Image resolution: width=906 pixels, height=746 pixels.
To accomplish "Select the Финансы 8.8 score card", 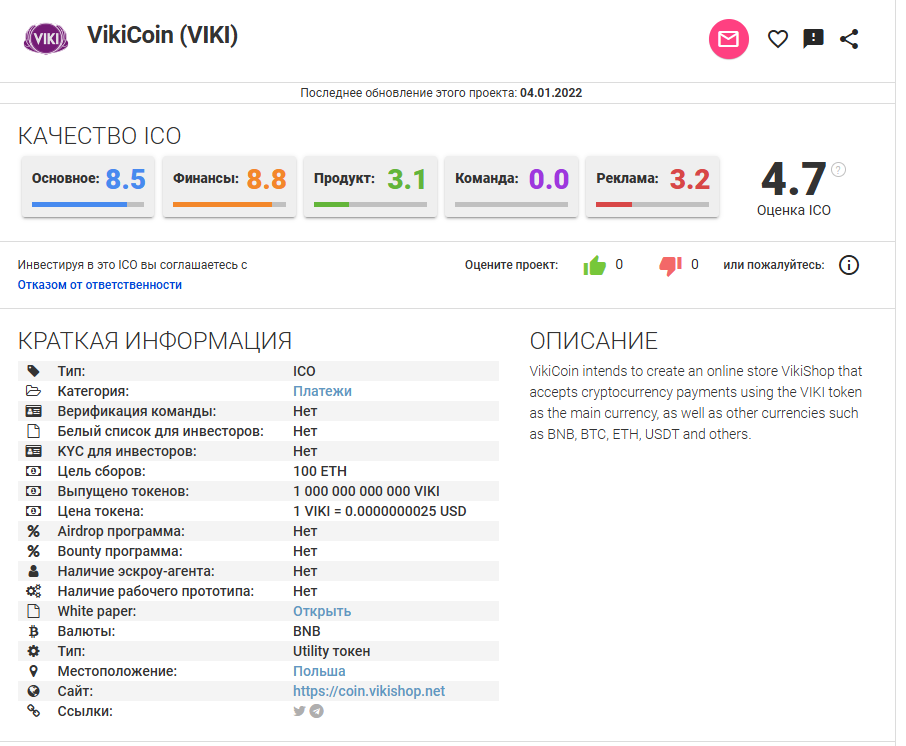I will [229, 187].
